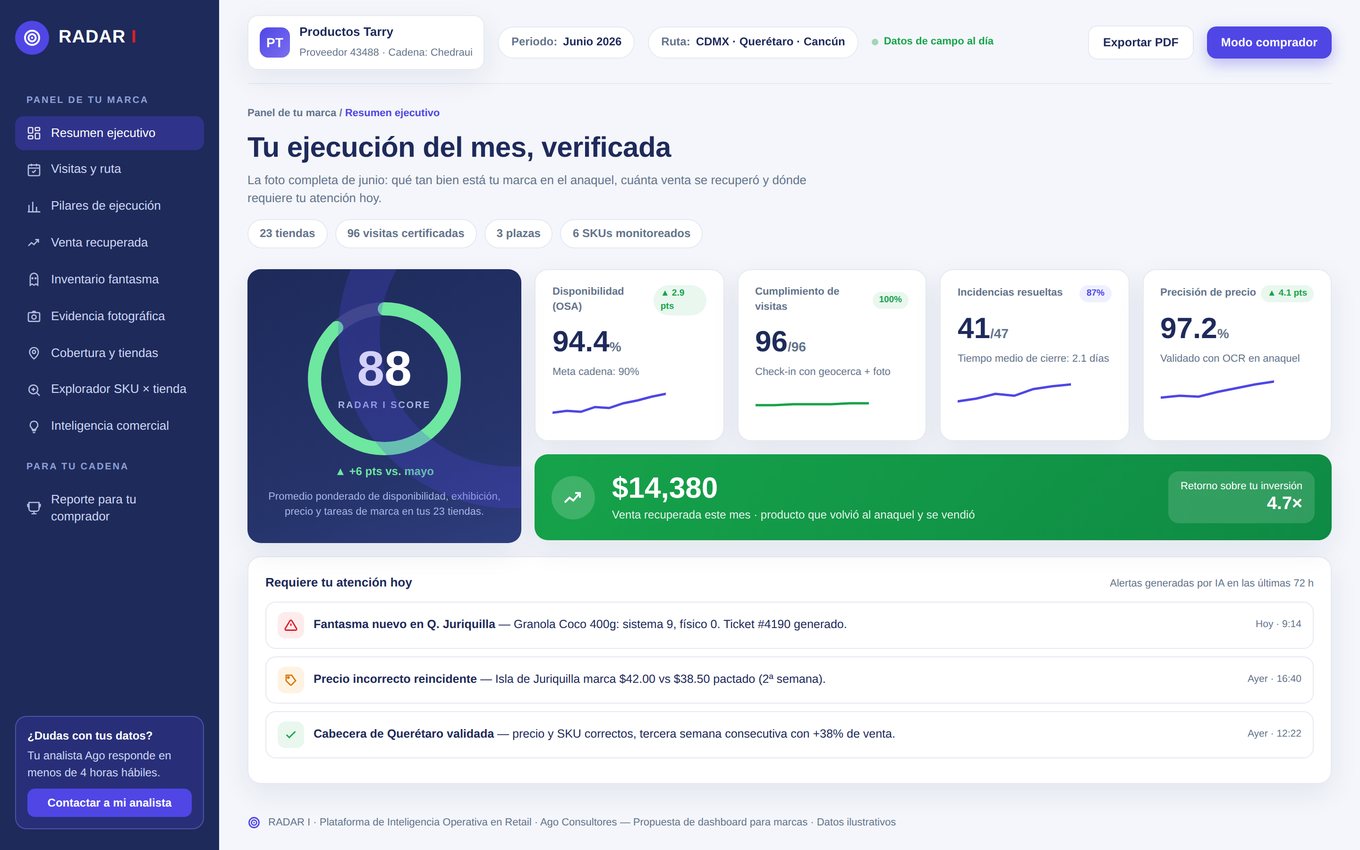Screen dimensions: 1360x850
Task: Click the trend icon in the green Venta recuperada banner
Action: pyautogui.click(x=573, y=497)
